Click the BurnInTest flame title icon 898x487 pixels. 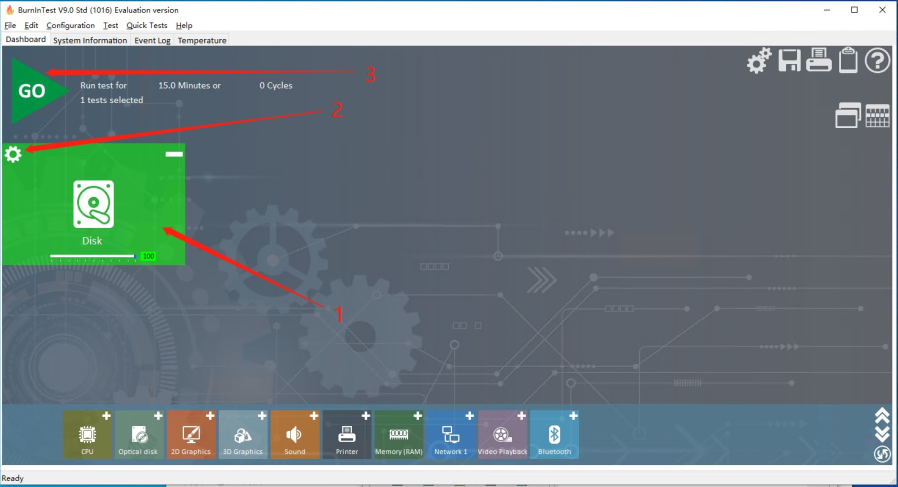(x=9, y=10)
